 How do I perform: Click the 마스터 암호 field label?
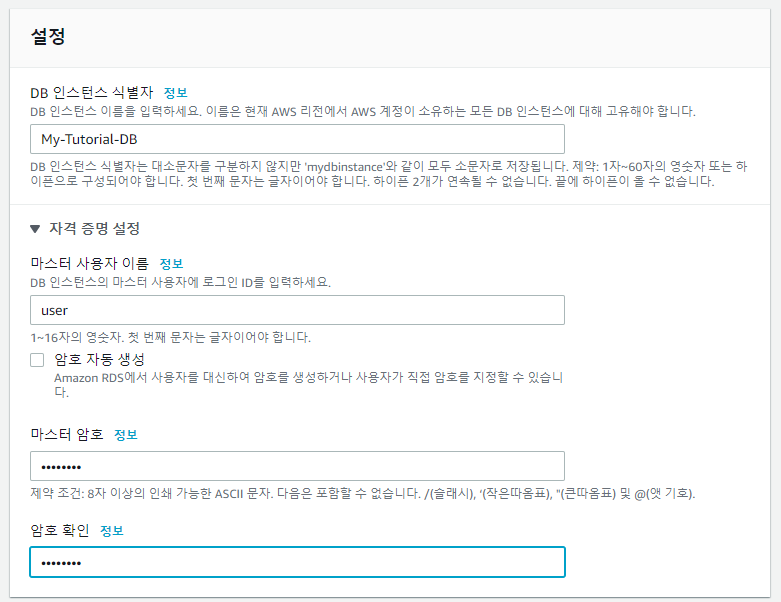[x=66, y=435]
